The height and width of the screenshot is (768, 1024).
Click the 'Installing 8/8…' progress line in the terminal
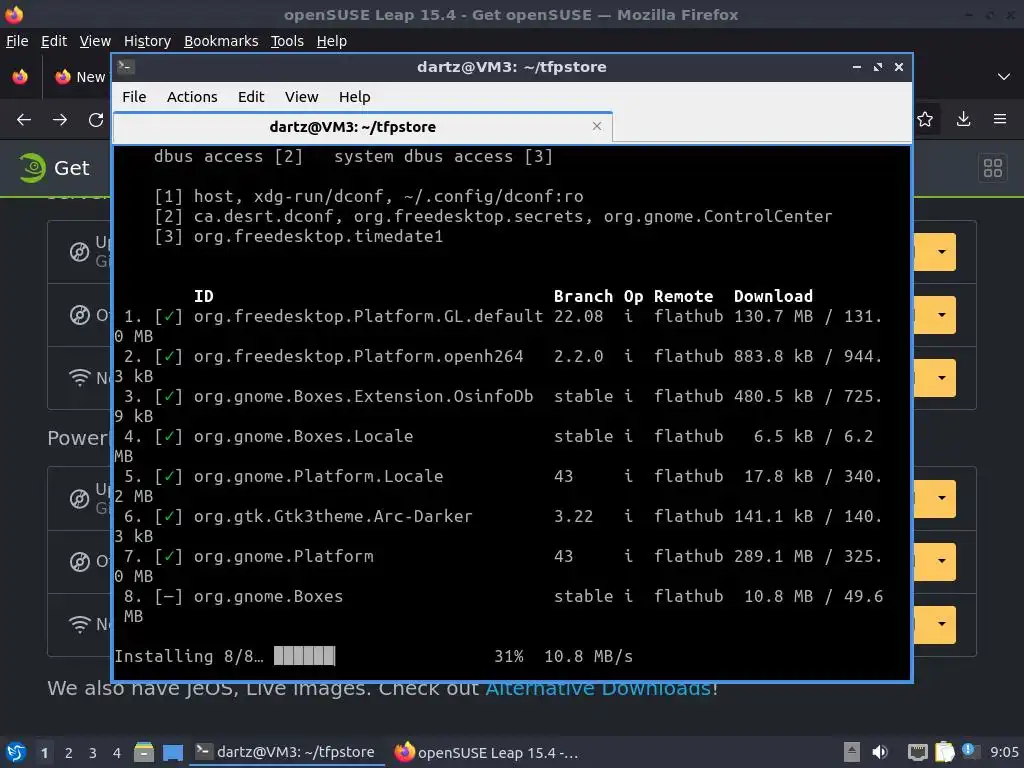coord(374,656)
